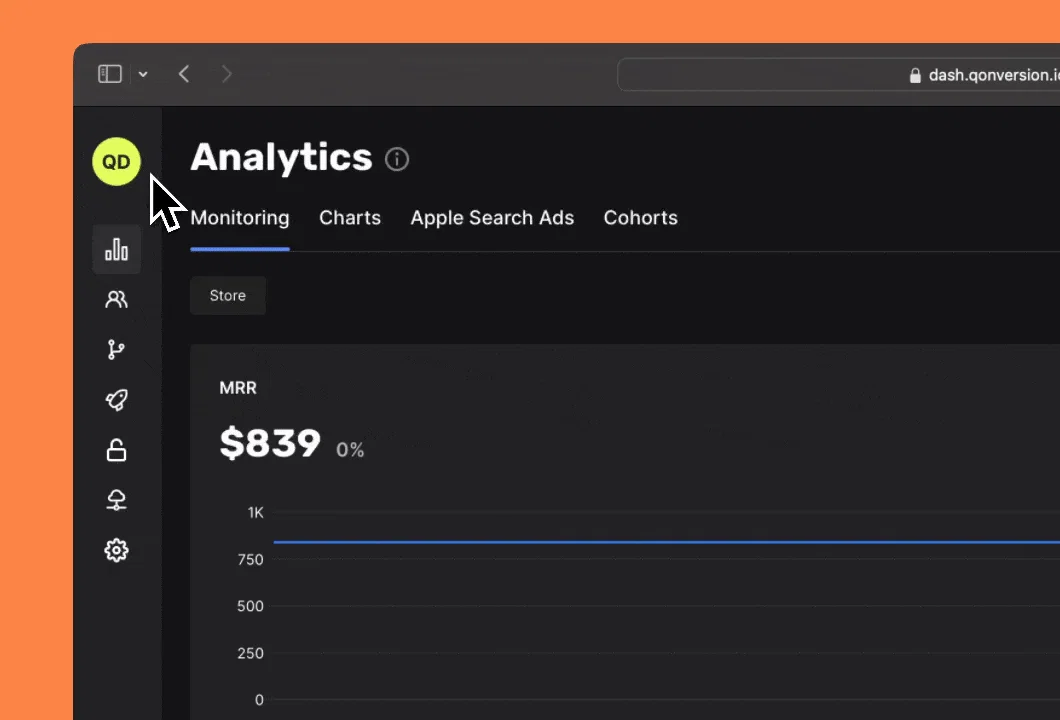The image size is (1060, 720).
Task: Go back with the browser back arrow
Action: [184, 74]
